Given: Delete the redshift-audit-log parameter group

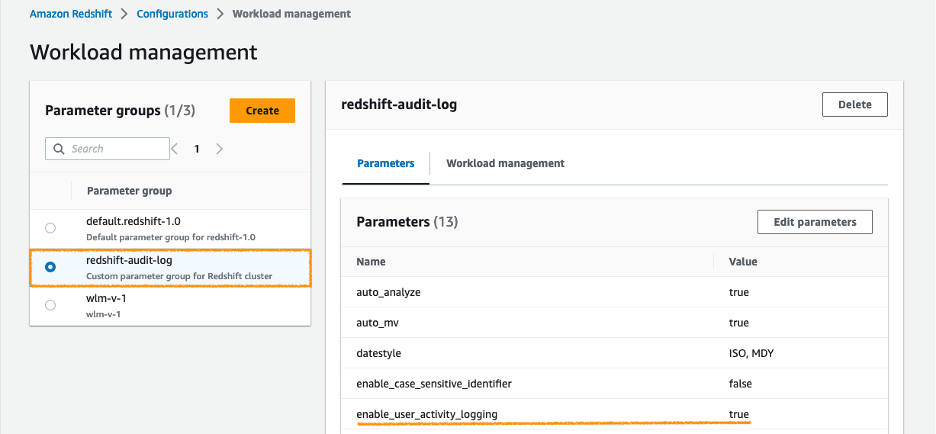Looking at the screenshot, I should (854, 104).
